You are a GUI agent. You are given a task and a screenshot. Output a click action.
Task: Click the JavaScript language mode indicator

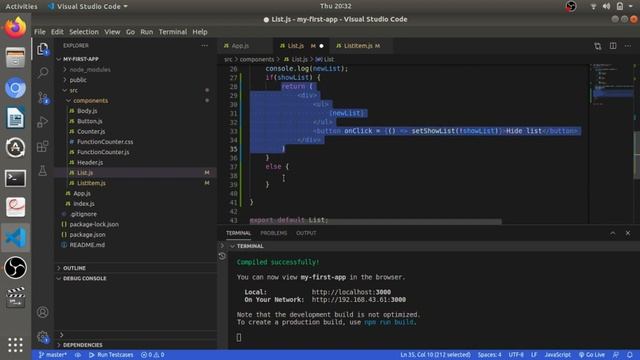[x=557, y=355]
